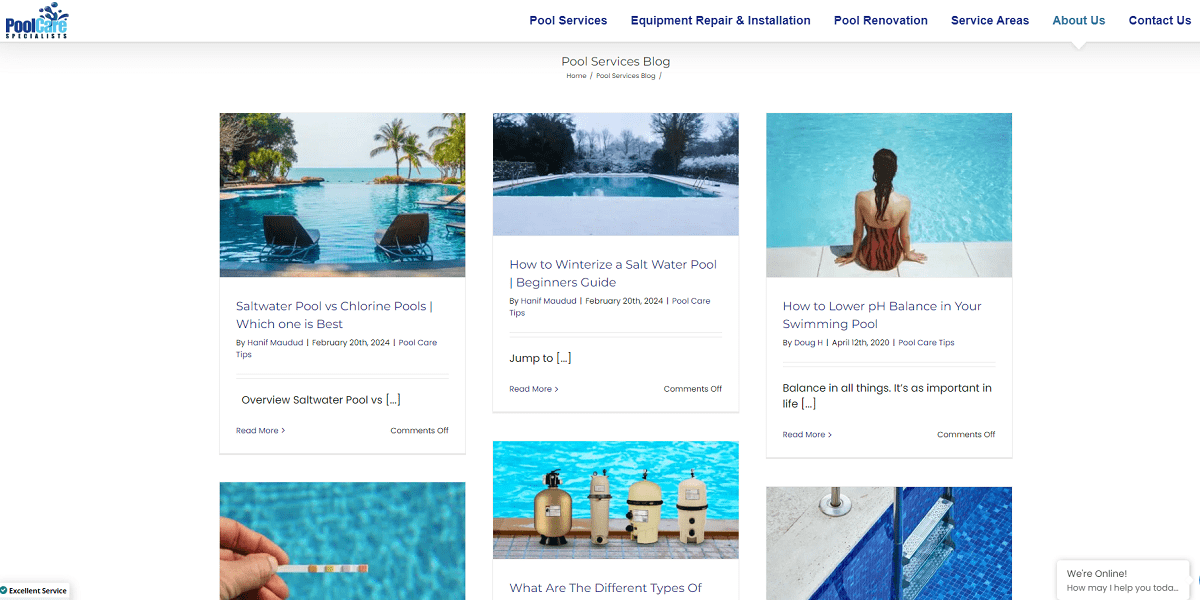Click the Pool Services Blog breadcrumb
This screenshot has width=1200, height=600.
[626, 76]
